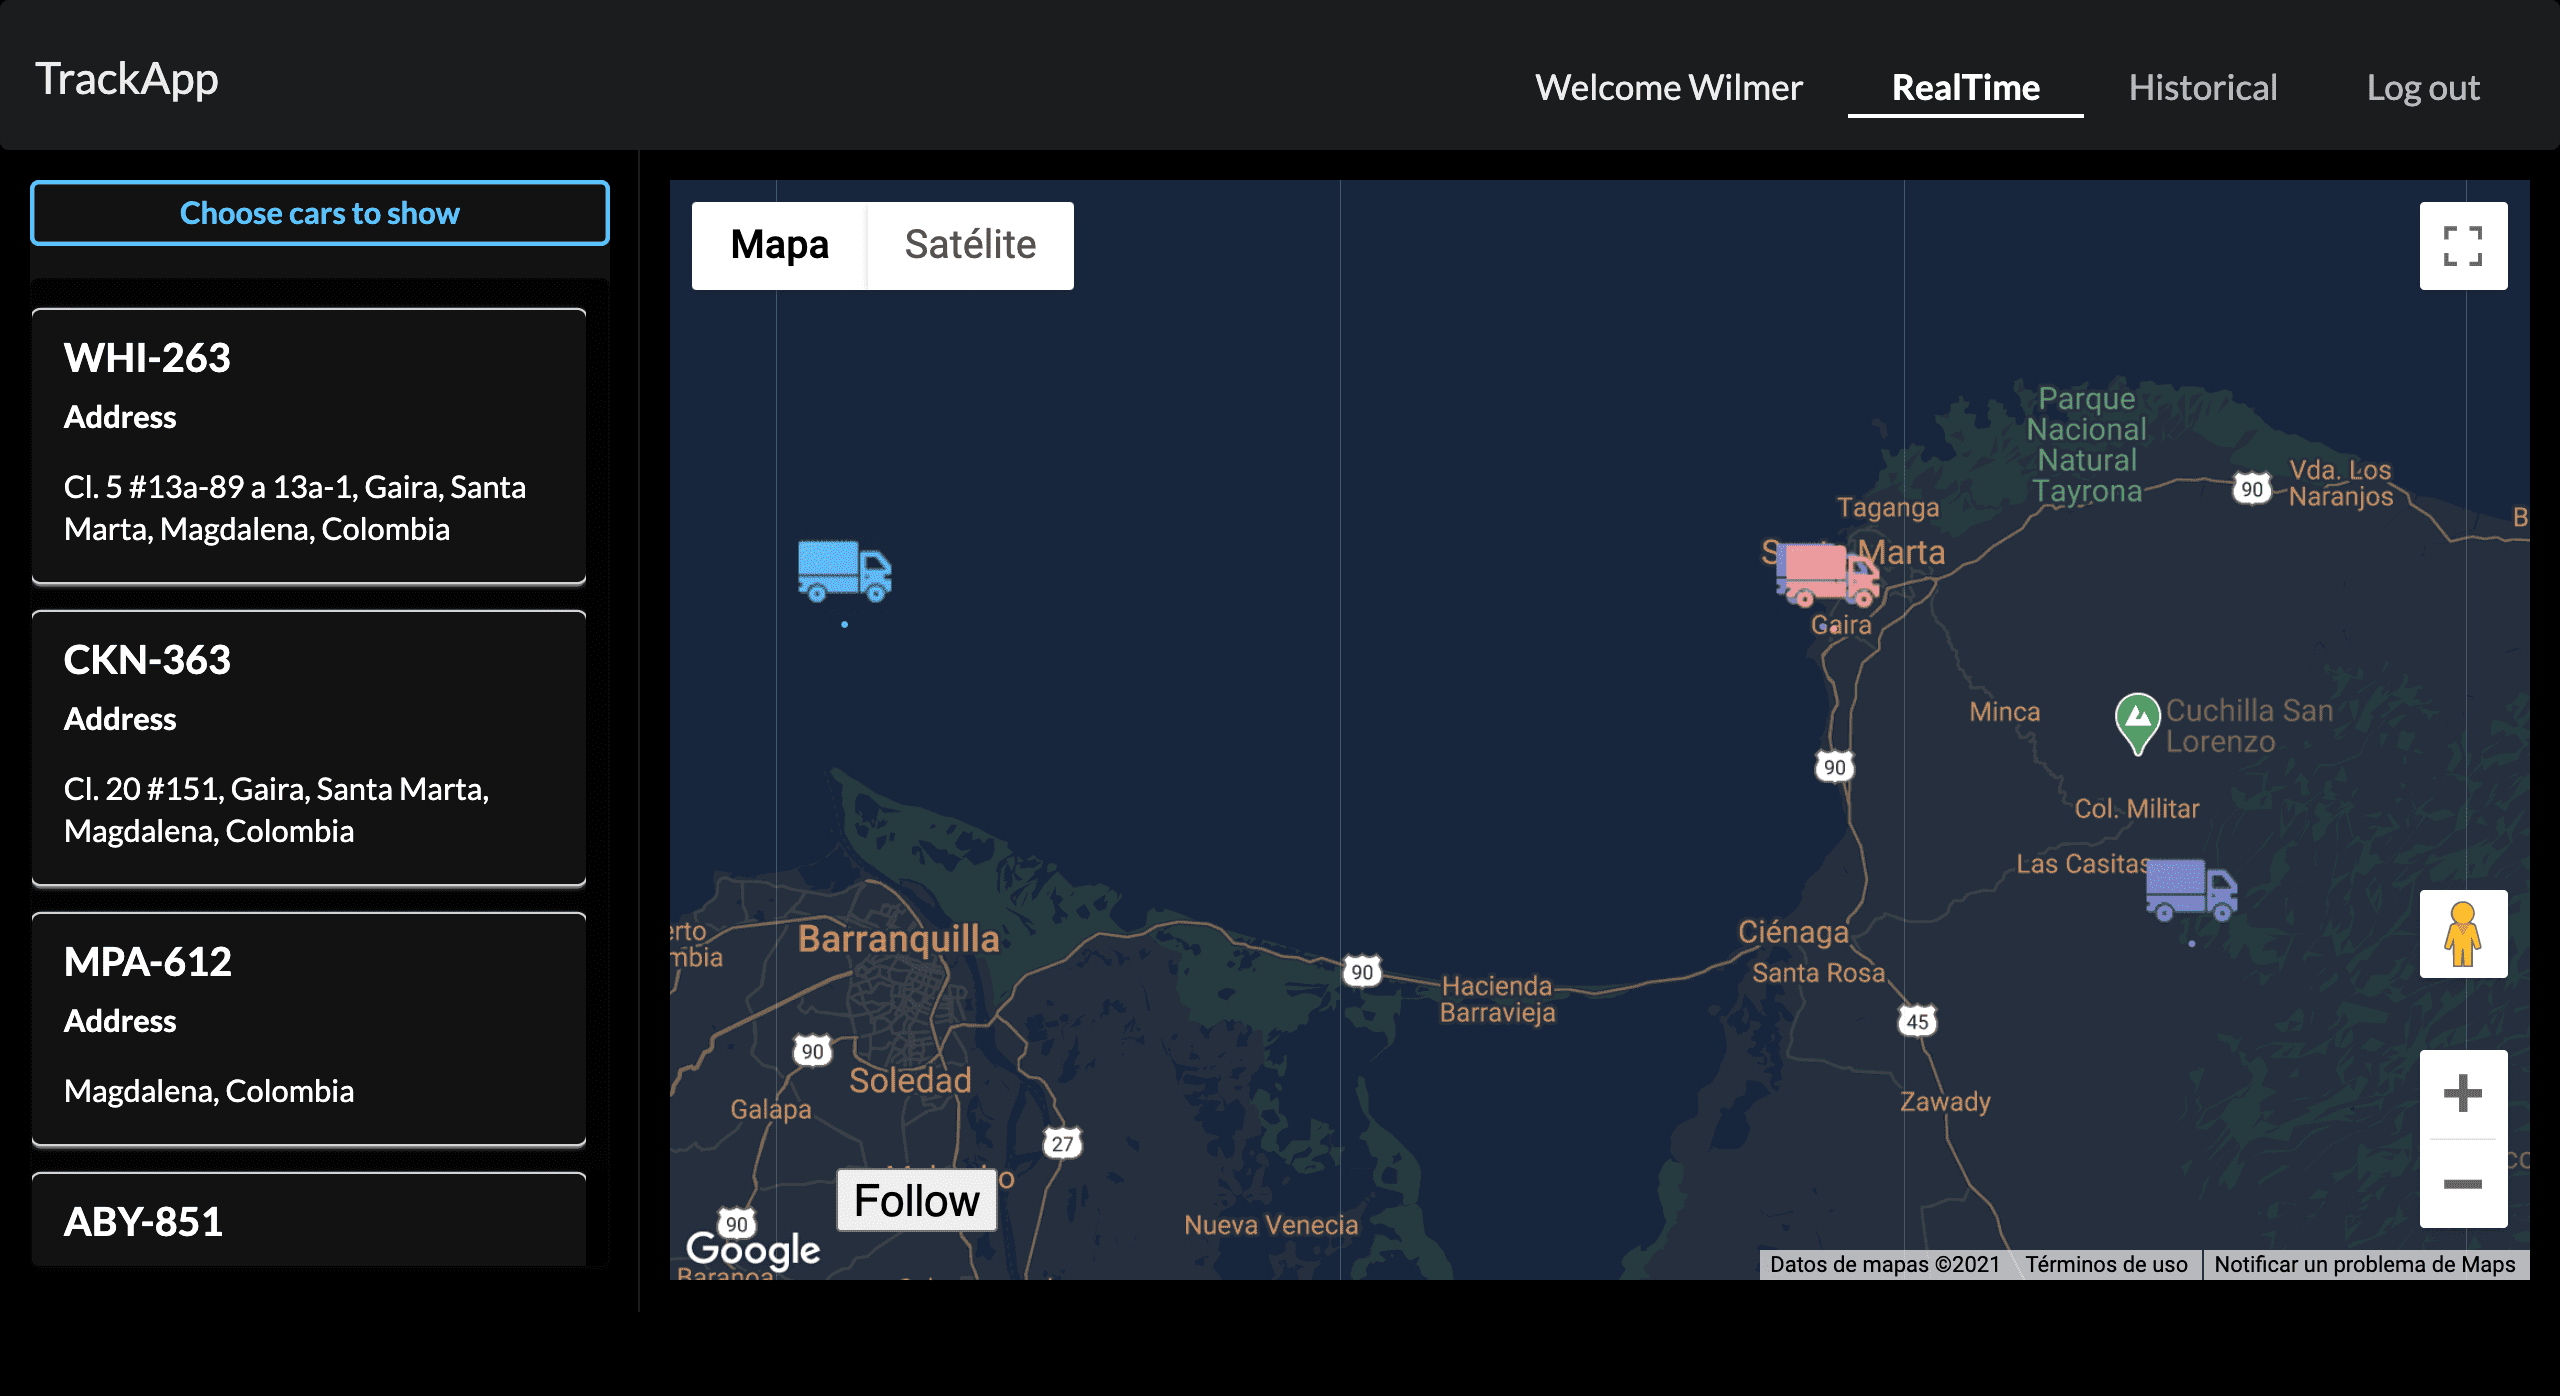Click the Street View pegman icon
2560x1396 pixels.
(x=2462, y=934)
